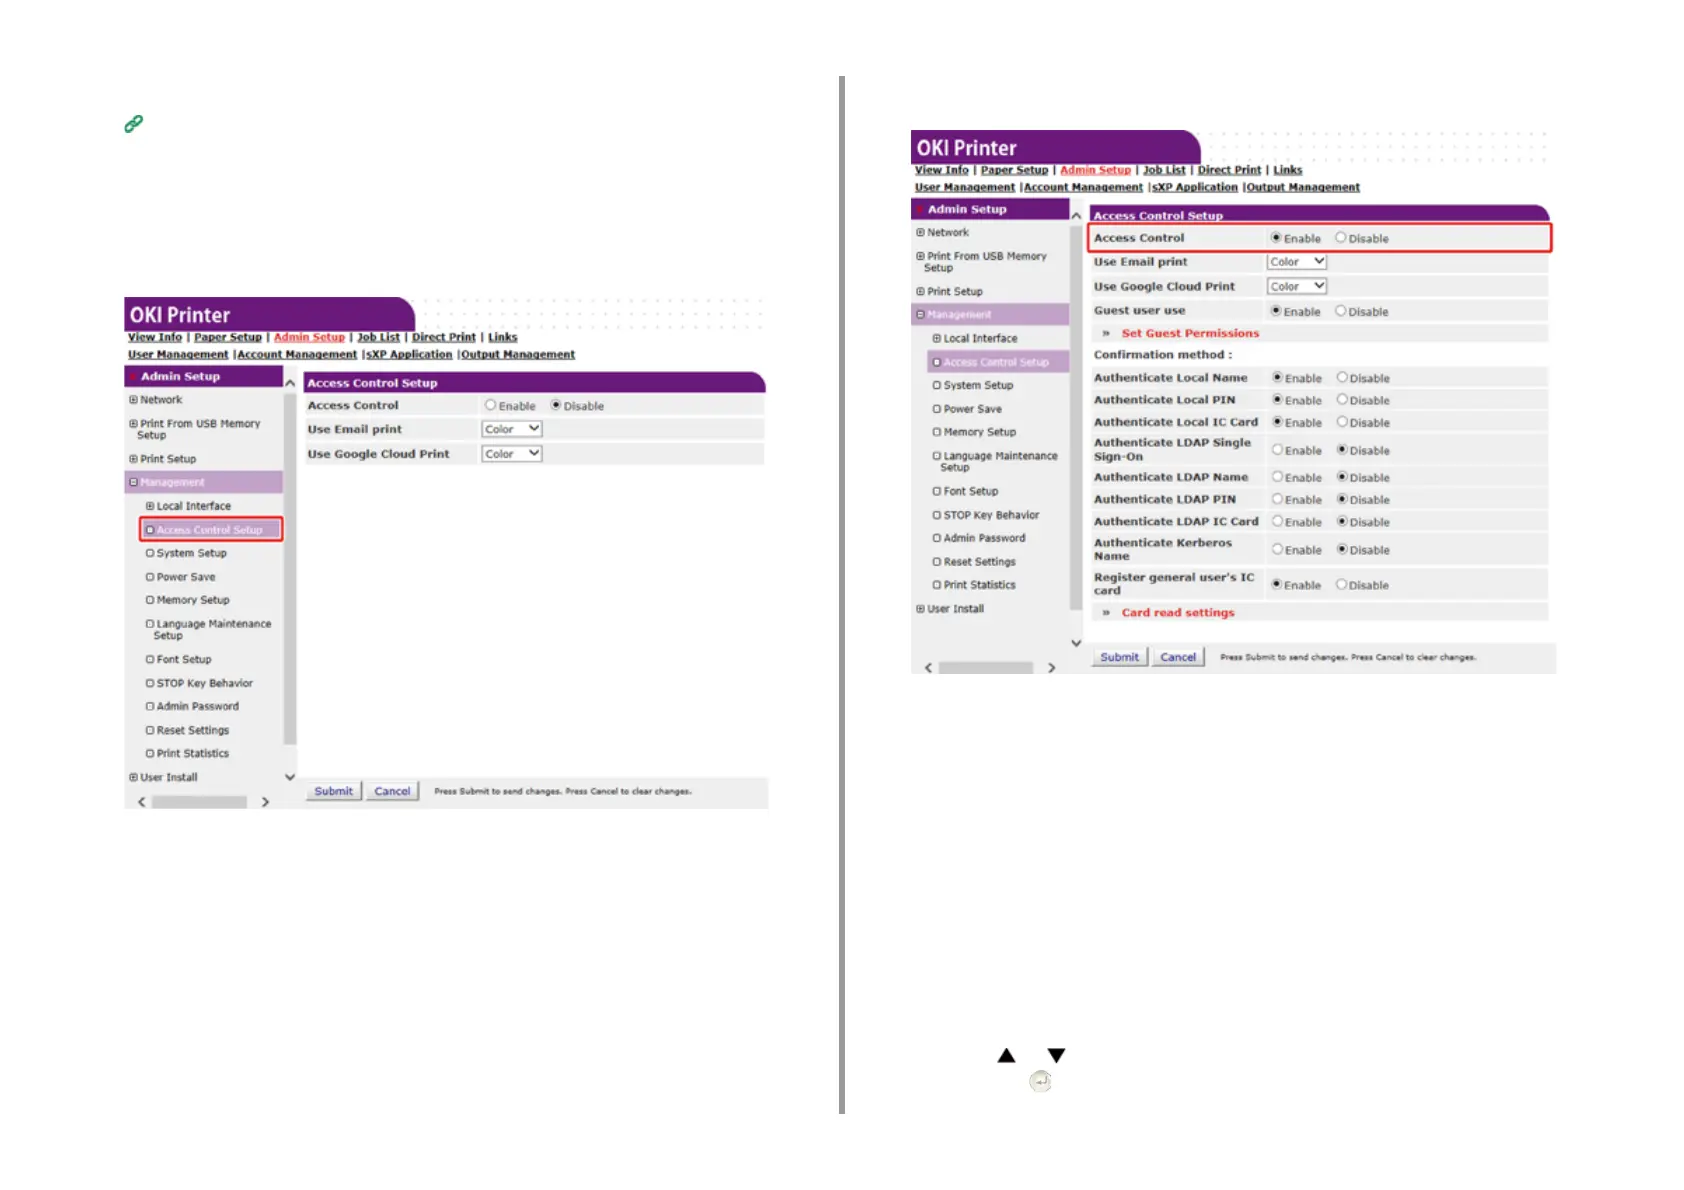Select Print Statistics in the right page

(x=980, y=585)
